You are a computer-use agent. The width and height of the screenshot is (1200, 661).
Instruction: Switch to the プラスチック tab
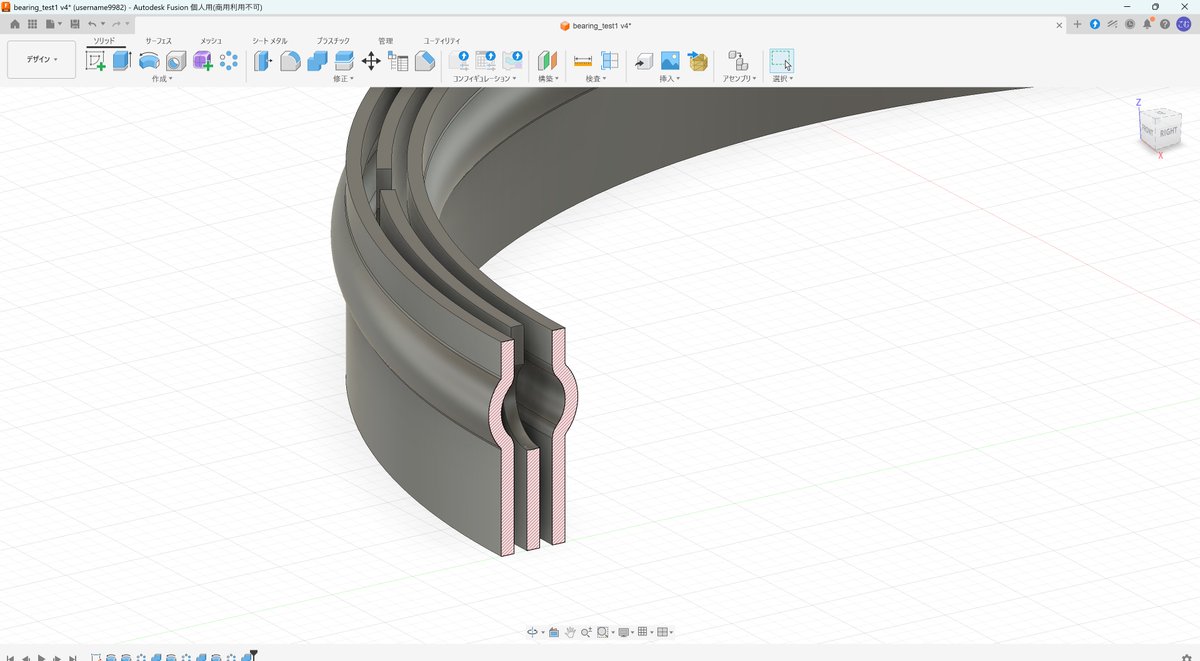pyautogui.click(x=333, y=41)
